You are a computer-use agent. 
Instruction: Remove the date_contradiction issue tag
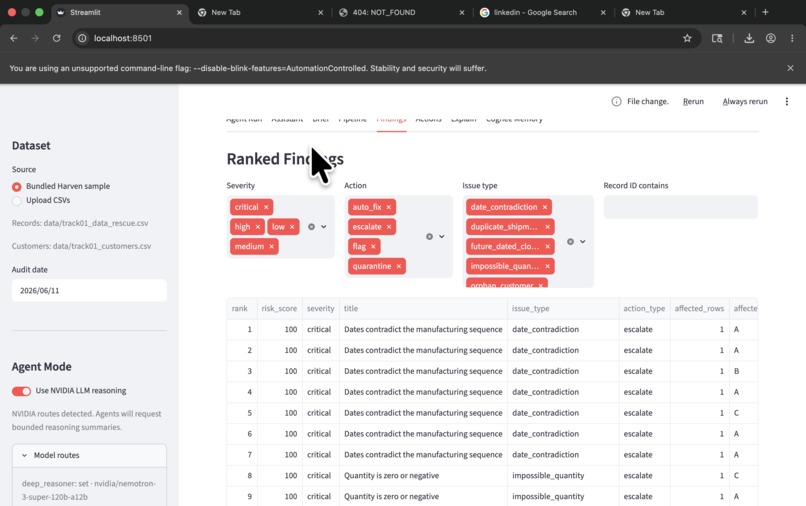[x=545, y=207]
